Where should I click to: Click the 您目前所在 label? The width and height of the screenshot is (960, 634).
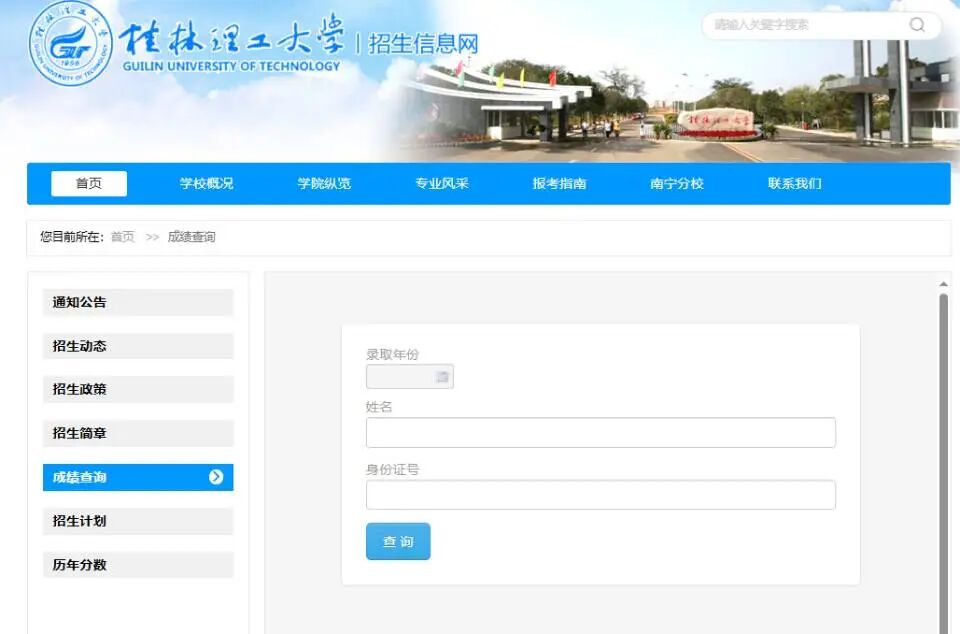pyautogui.click(x=72, y=237)
